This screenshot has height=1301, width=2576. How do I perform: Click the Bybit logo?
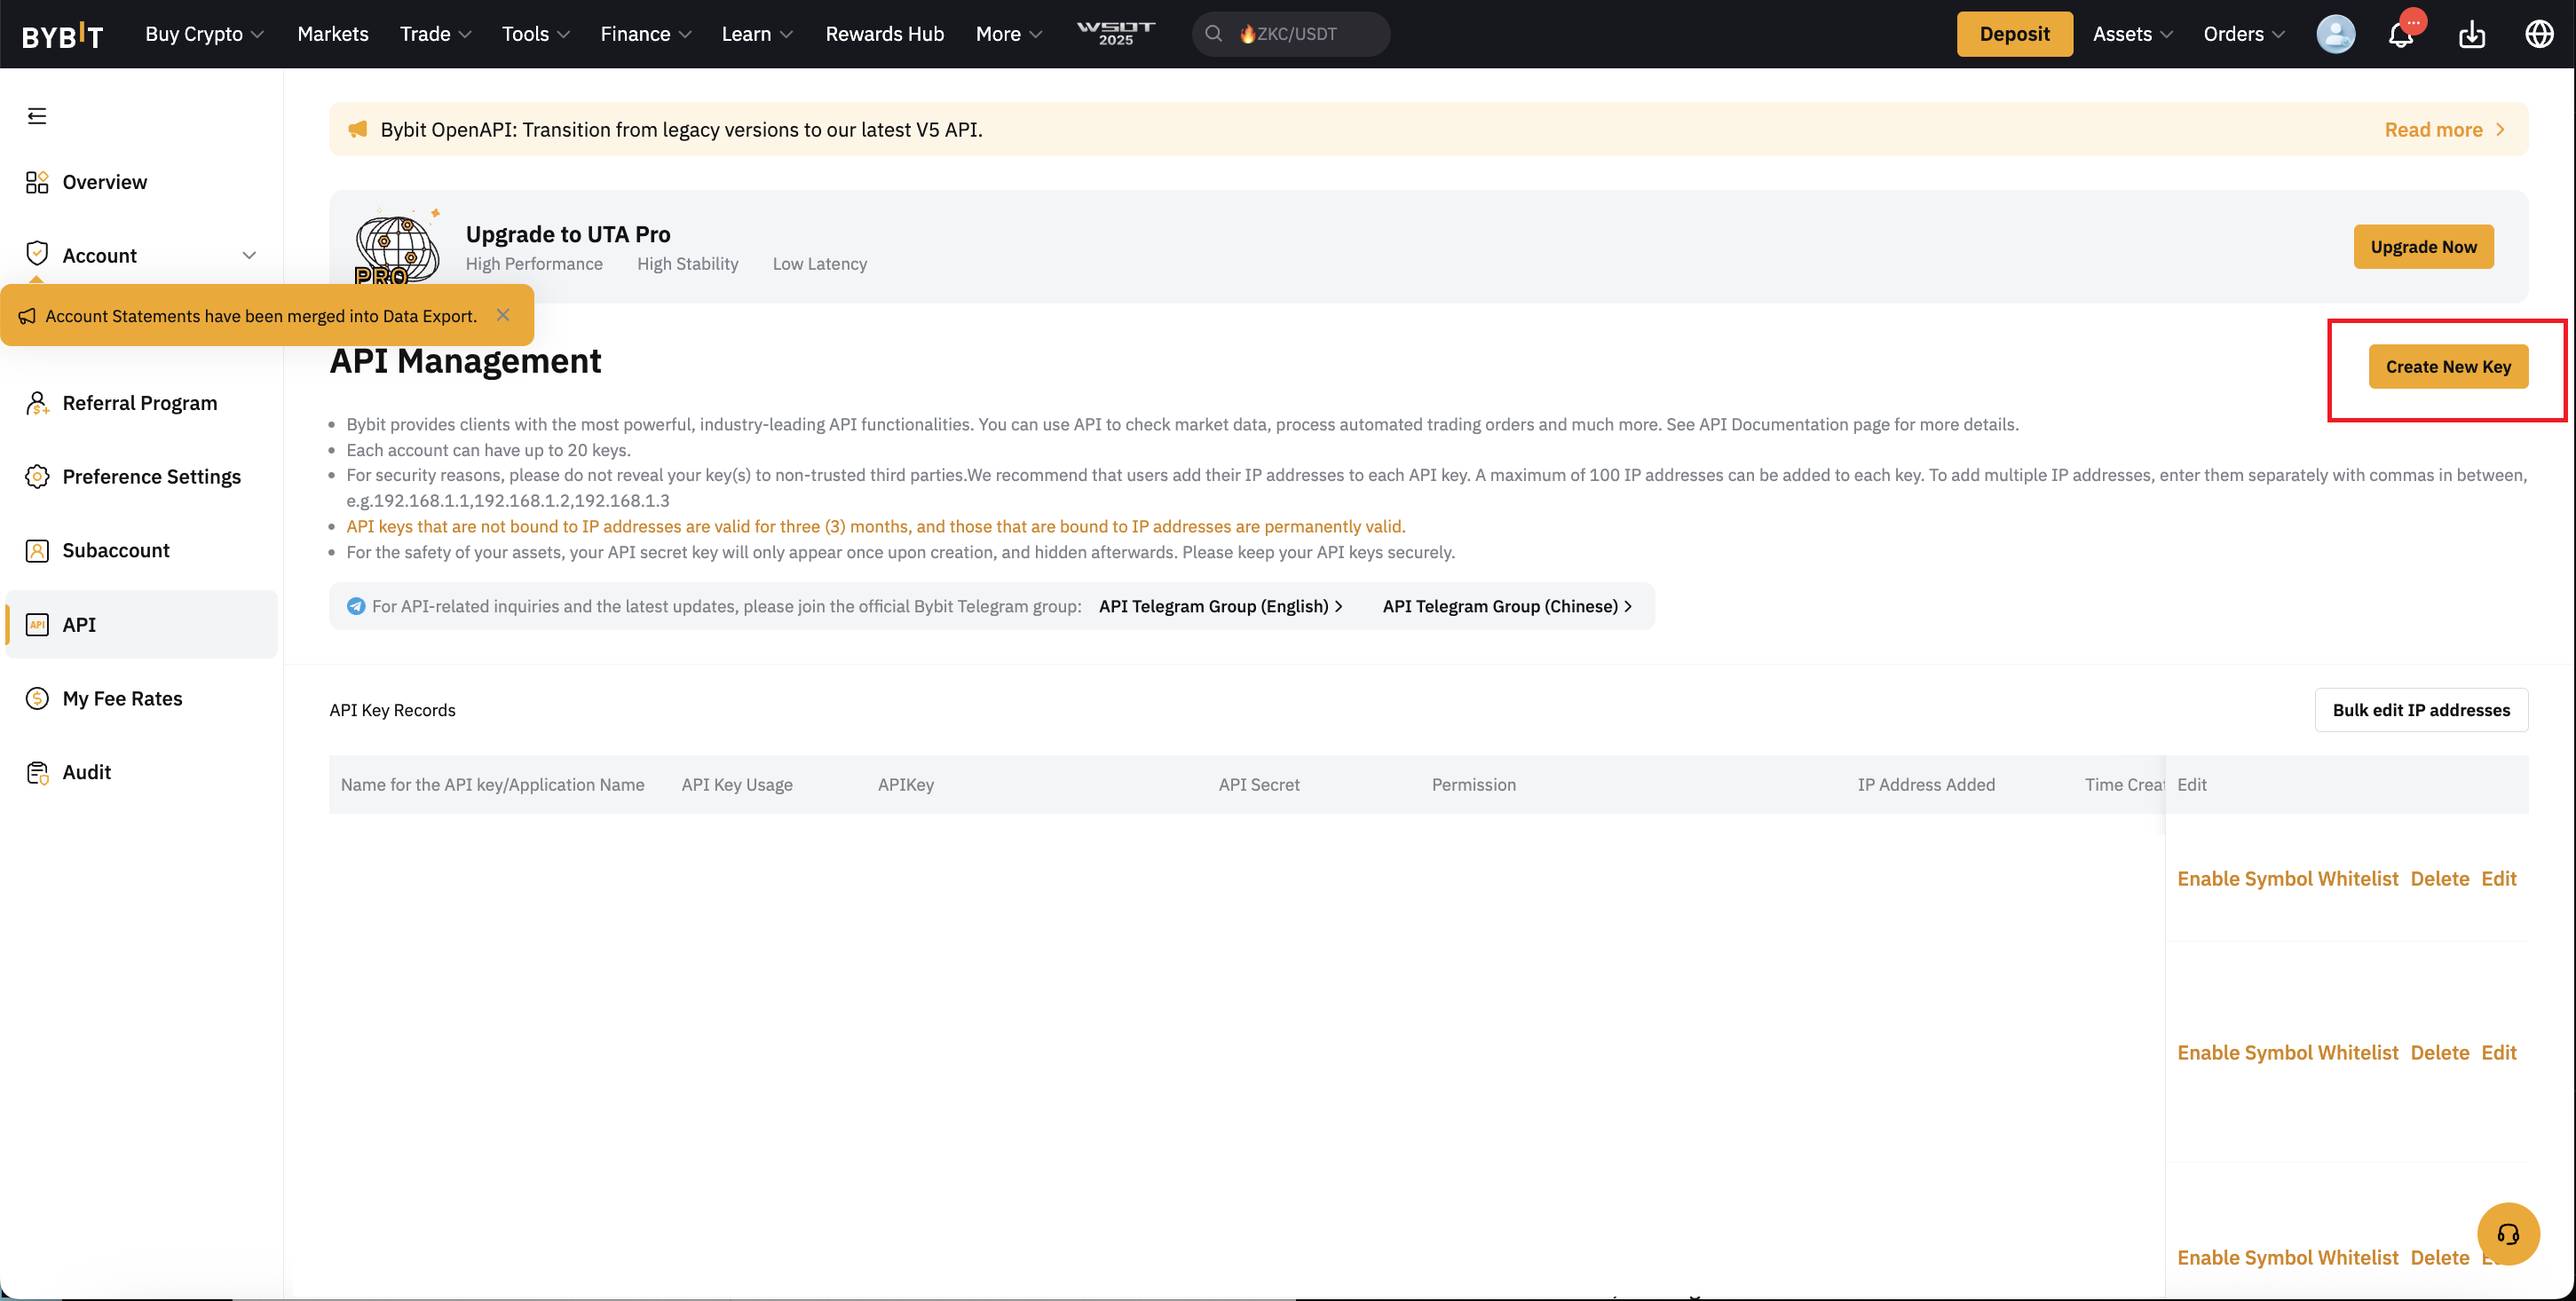point(63,36)
